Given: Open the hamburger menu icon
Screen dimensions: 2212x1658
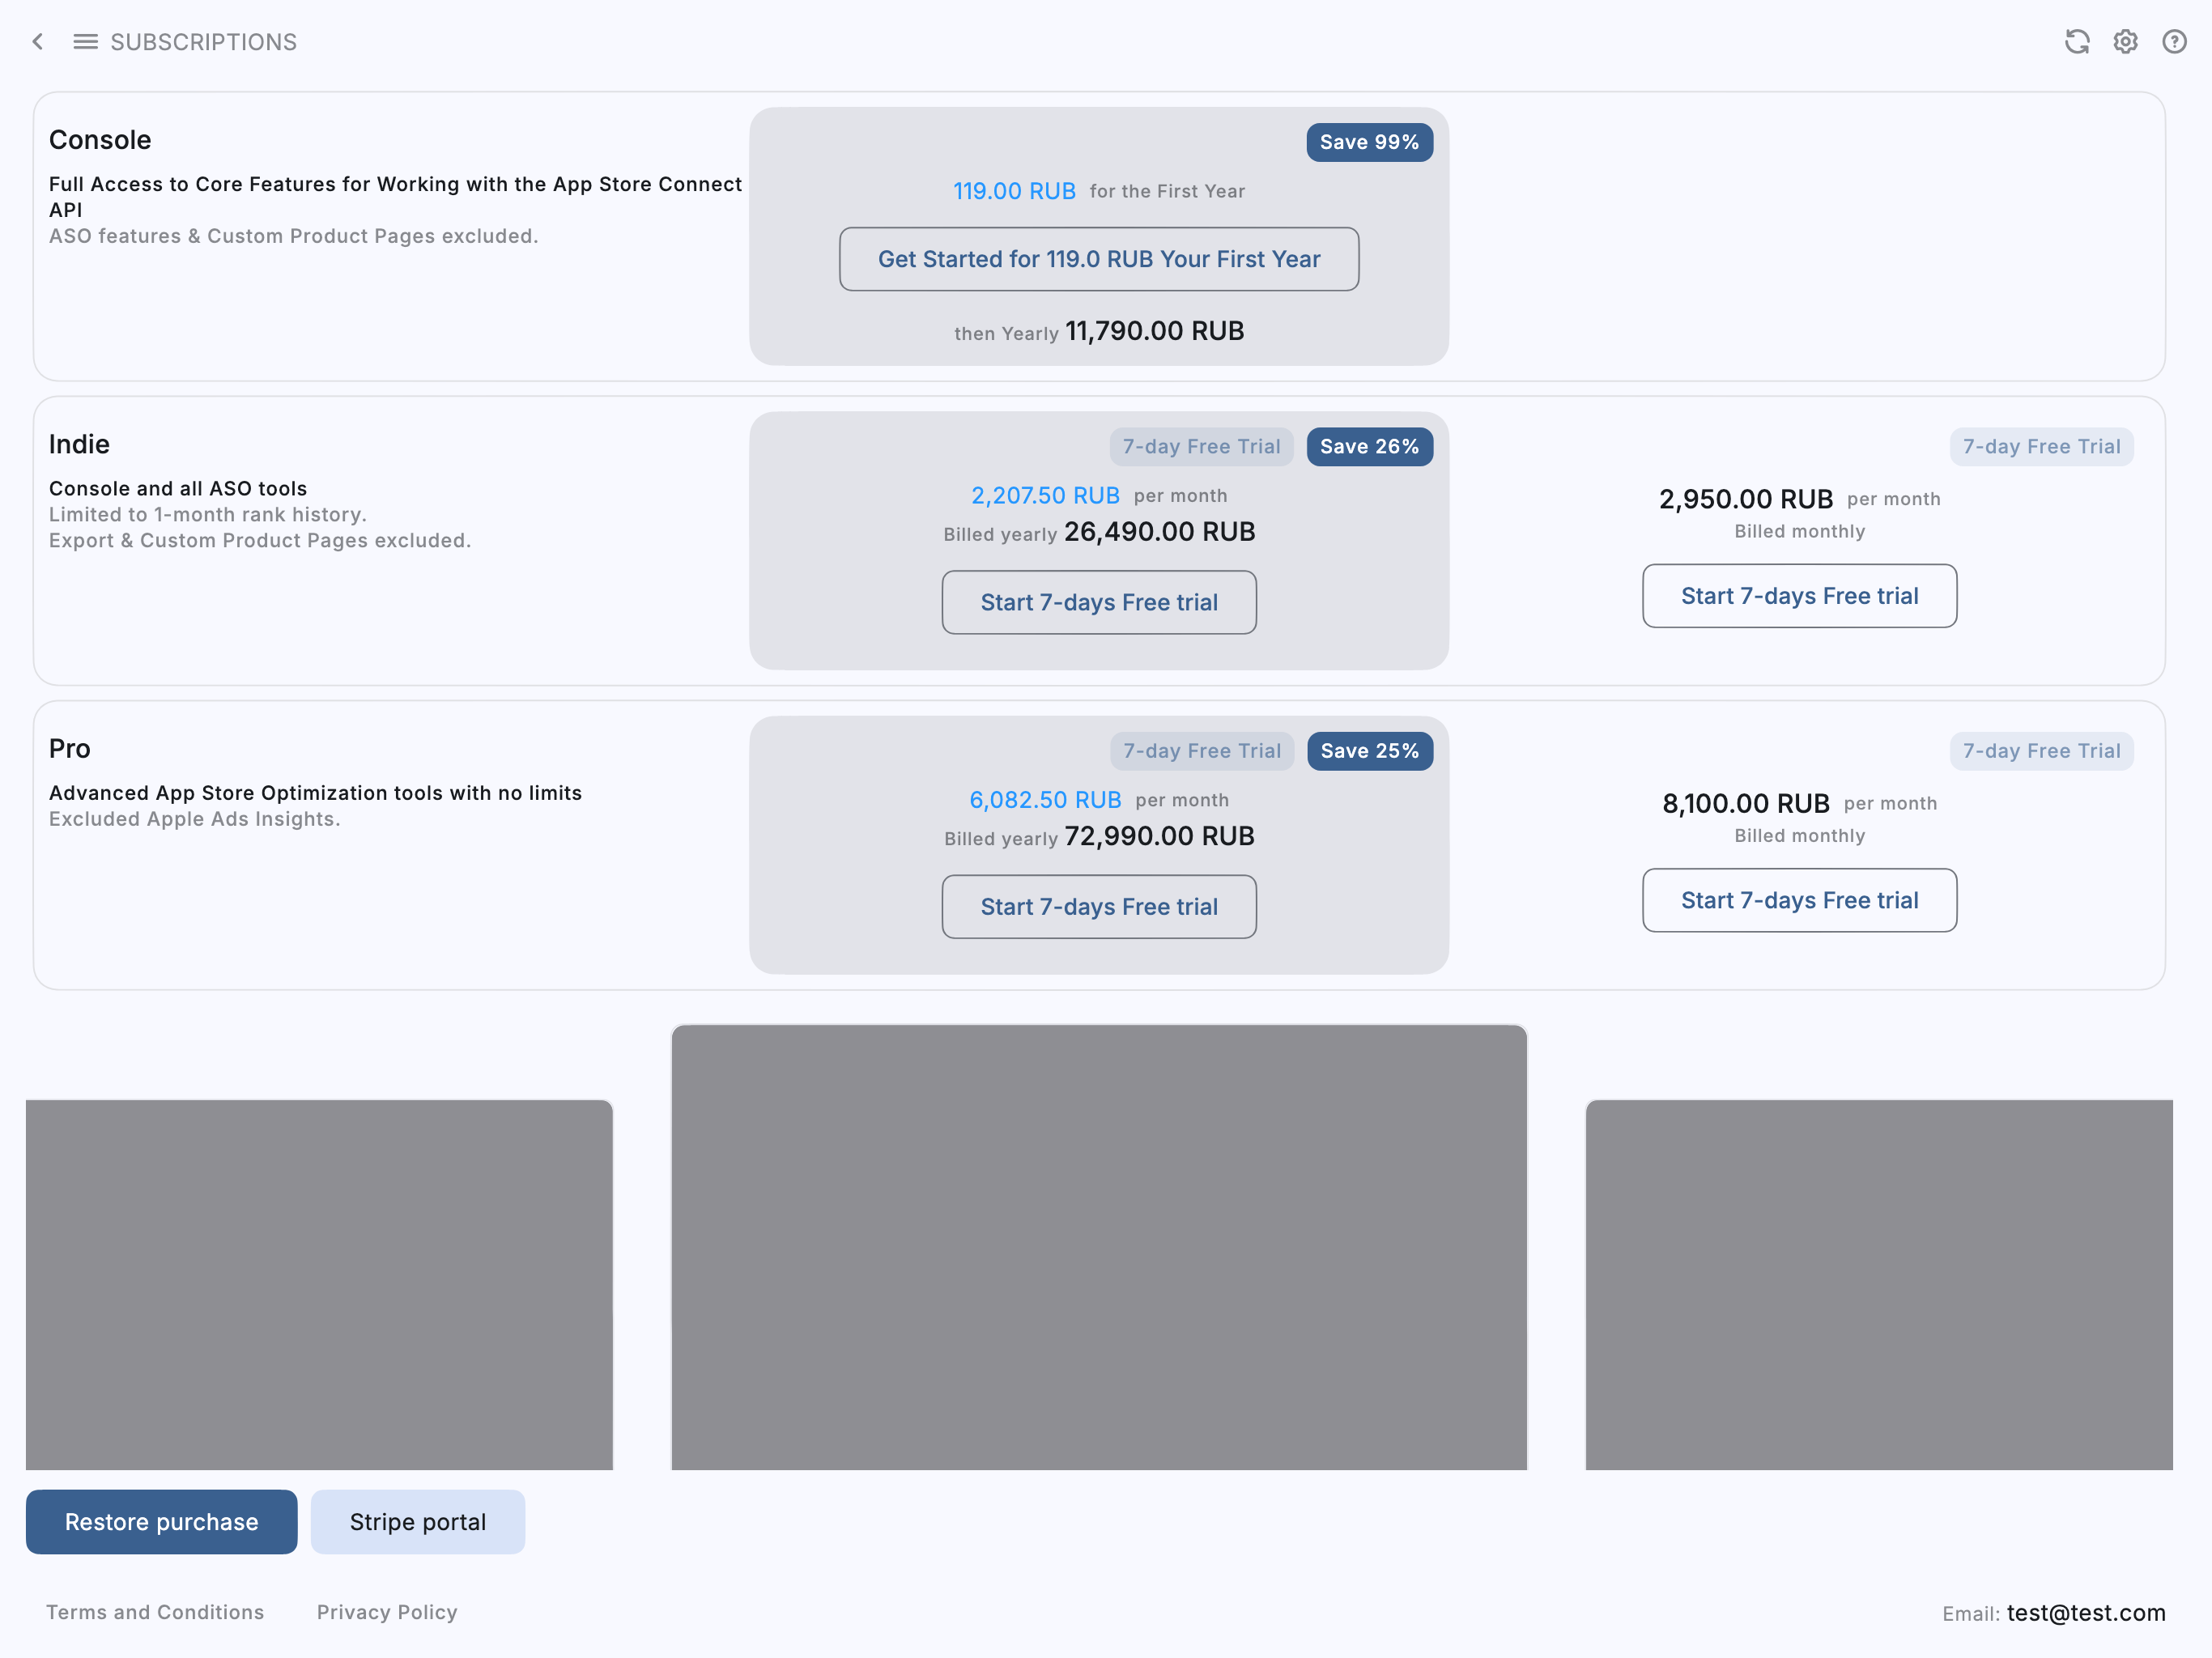Looking at the screenshot, I should pos(85,41).
